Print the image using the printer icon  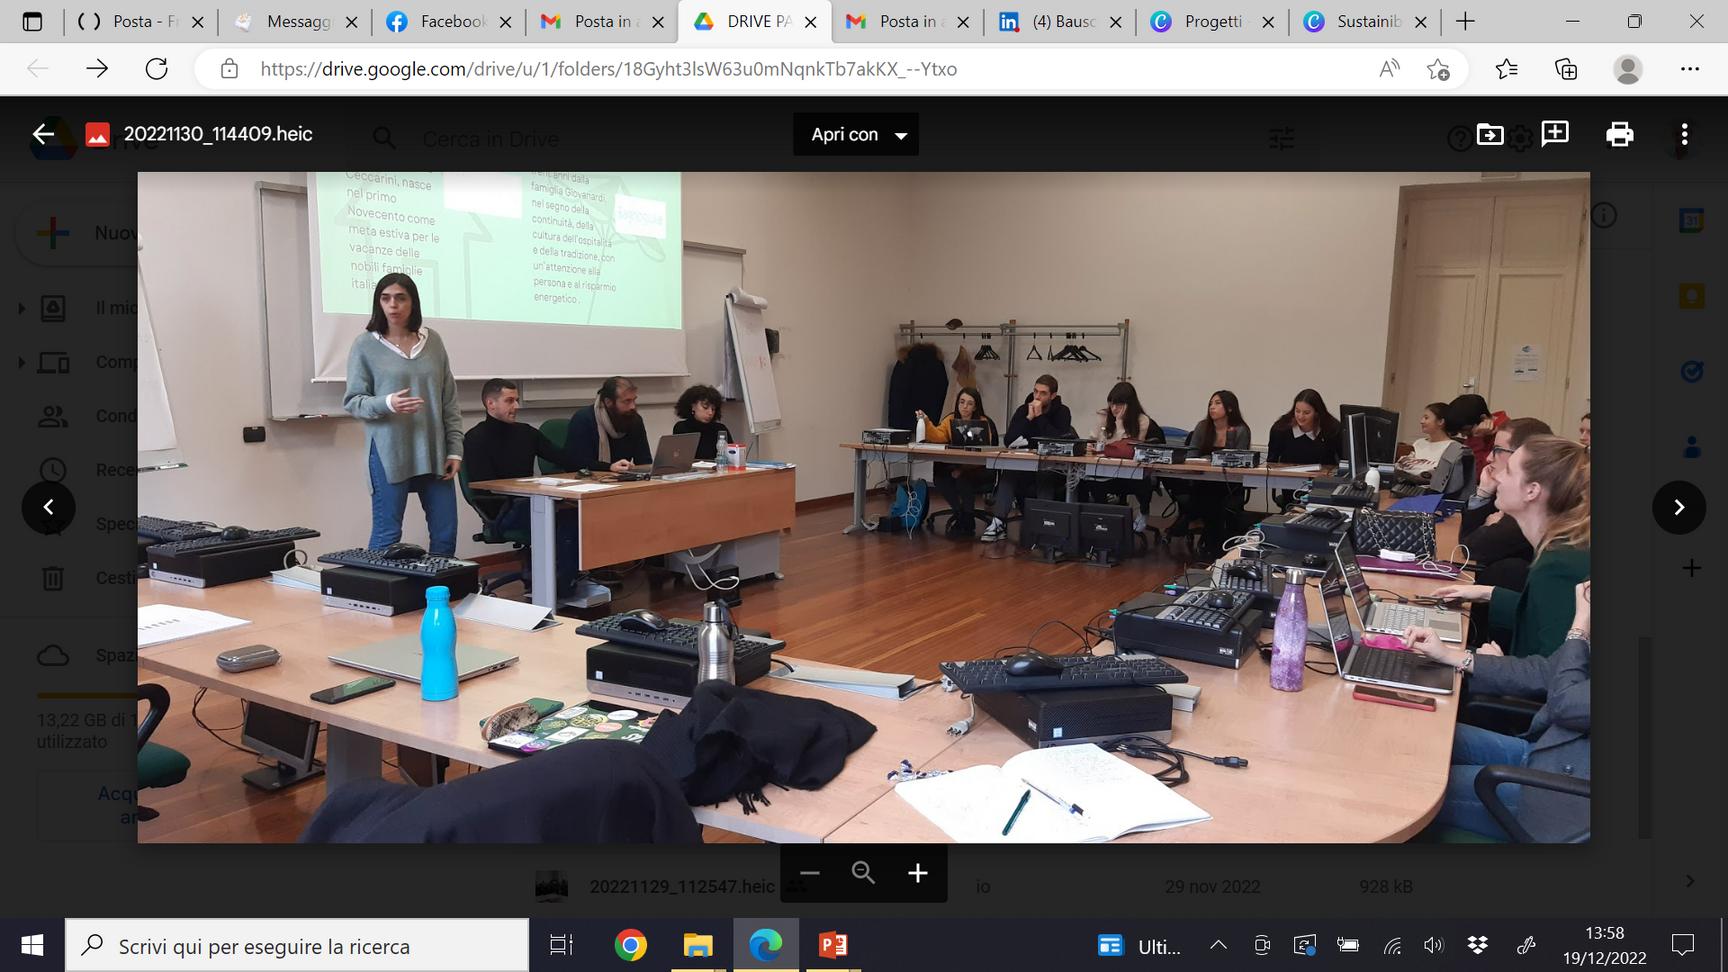[1620, 134]
